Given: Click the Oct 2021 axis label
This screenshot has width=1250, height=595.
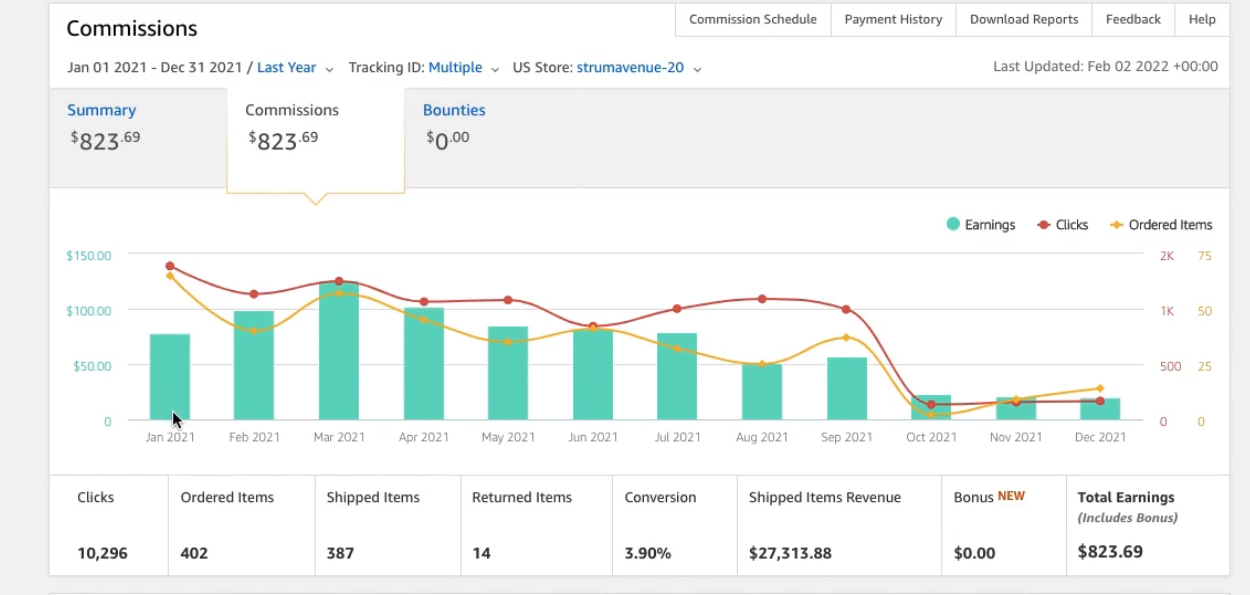Looking at the screenshot, I should 931,437.
